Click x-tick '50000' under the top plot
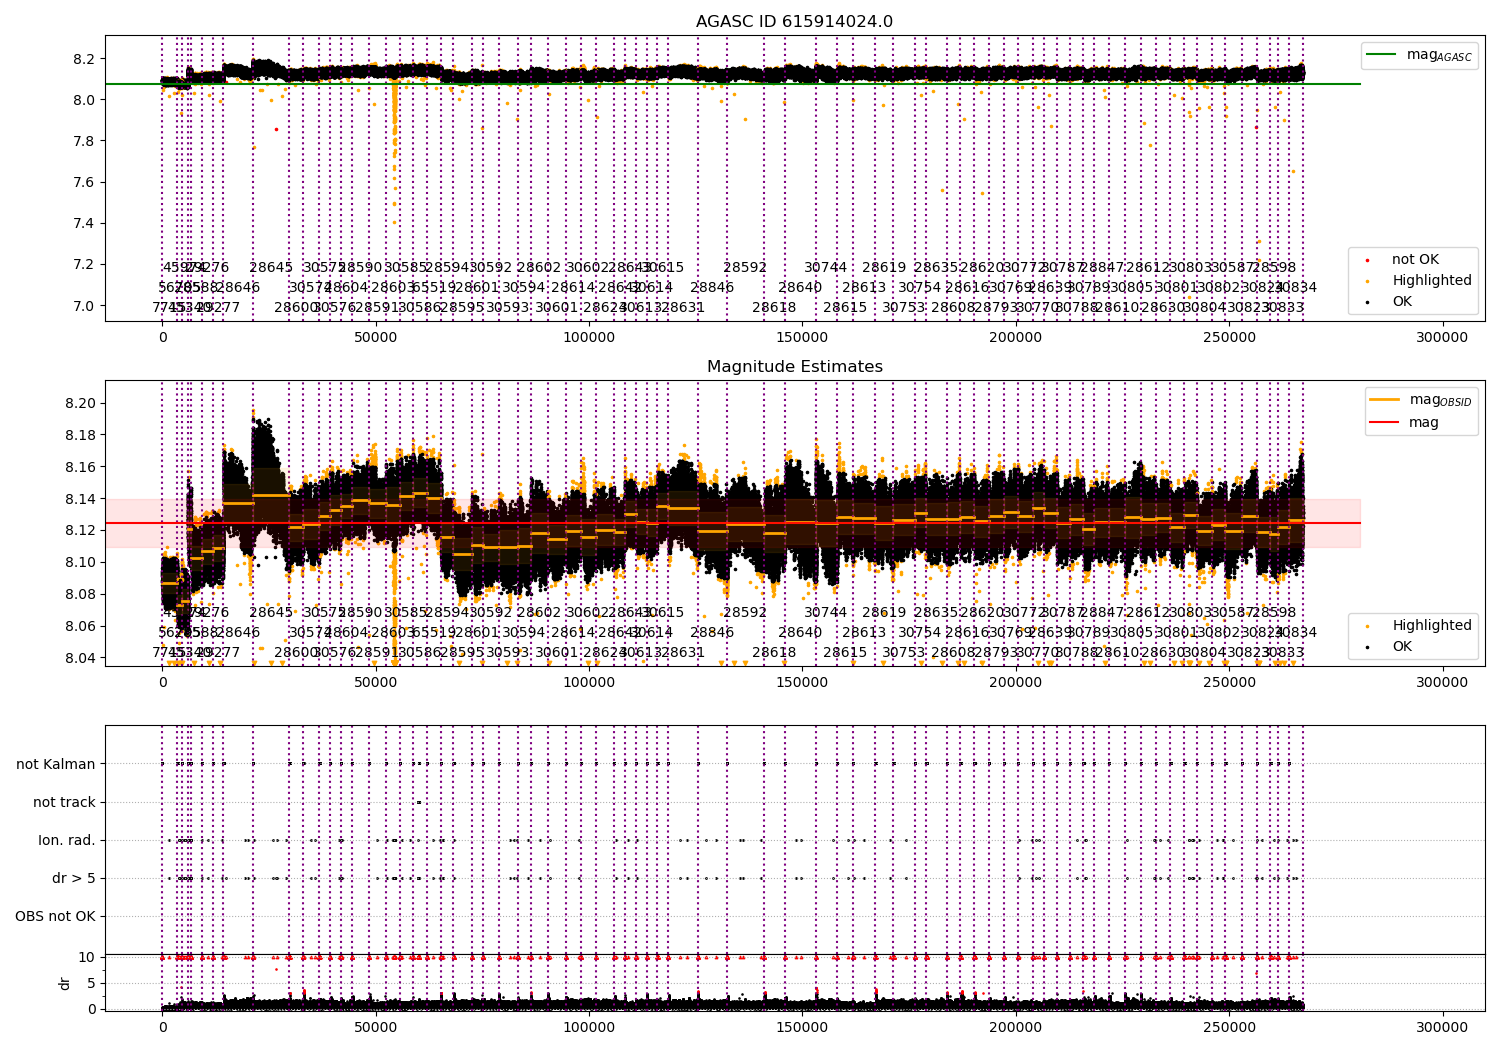The image size is (1500, 1050). (x=376, y=338)
